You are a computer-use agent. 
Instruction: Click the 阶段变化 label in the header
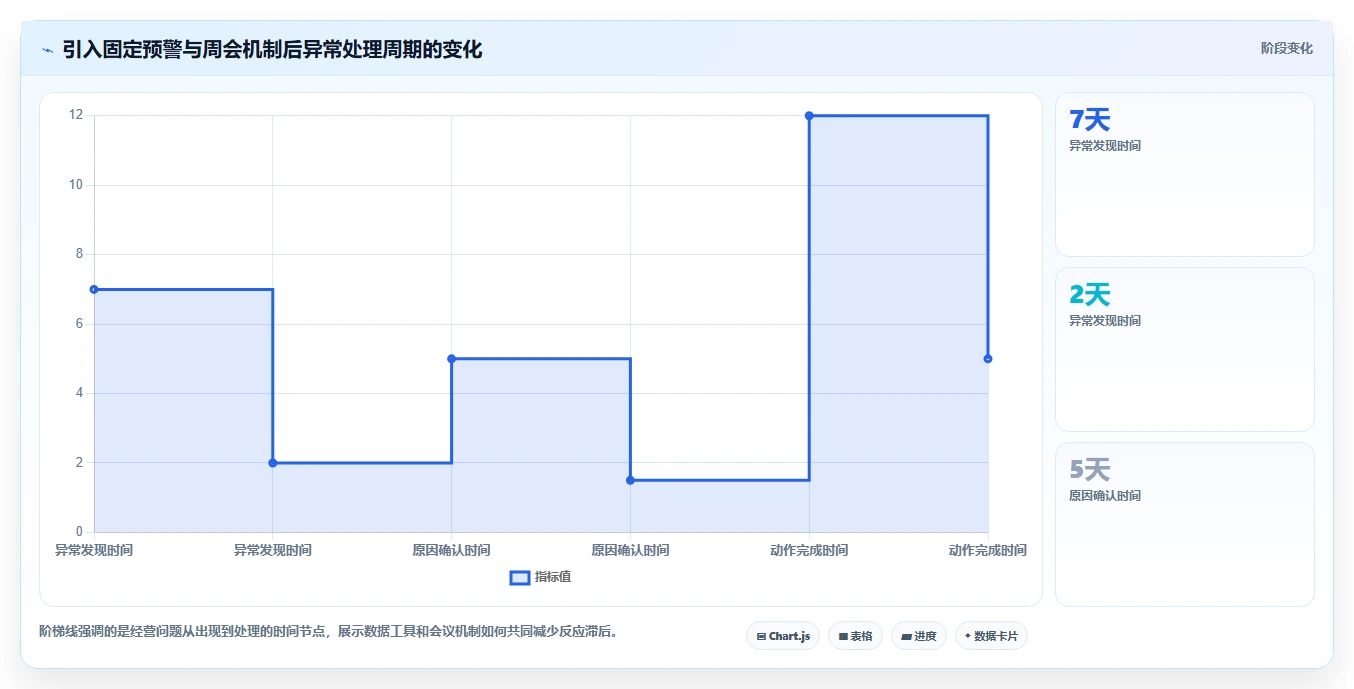click(x=1286, y=48)
